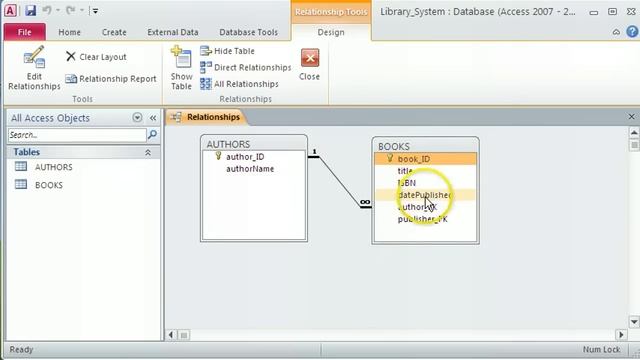Click the vertical scrollbar down arrow
The height and width of the screenshot is (360, 640).
tap(633, 322)
